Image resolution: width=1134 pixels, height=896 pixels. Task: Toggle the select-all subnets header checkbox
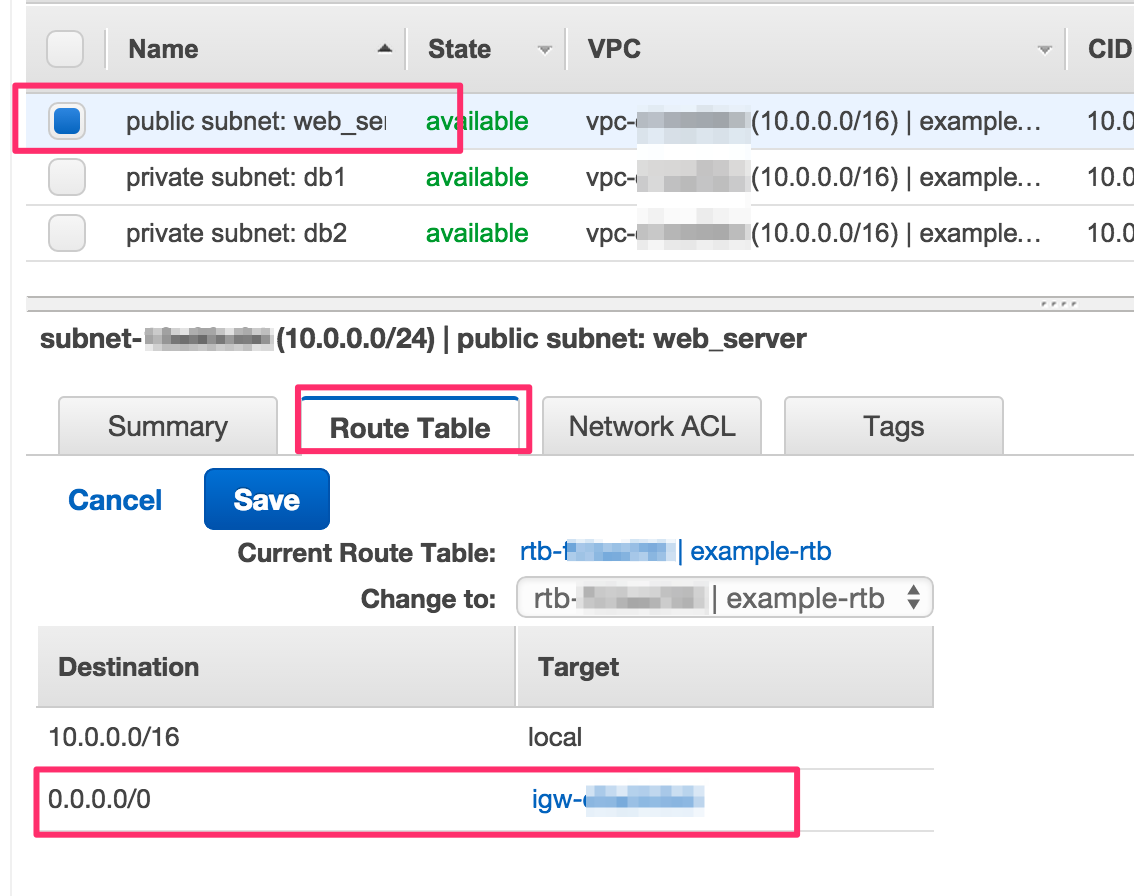click(66, 49)
